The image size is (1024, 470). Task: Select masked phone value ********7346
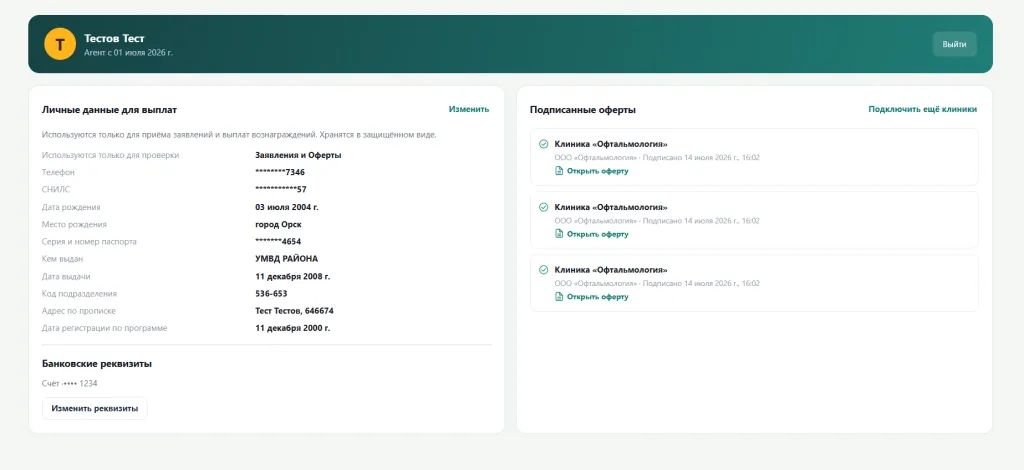(x=280, y=172)
